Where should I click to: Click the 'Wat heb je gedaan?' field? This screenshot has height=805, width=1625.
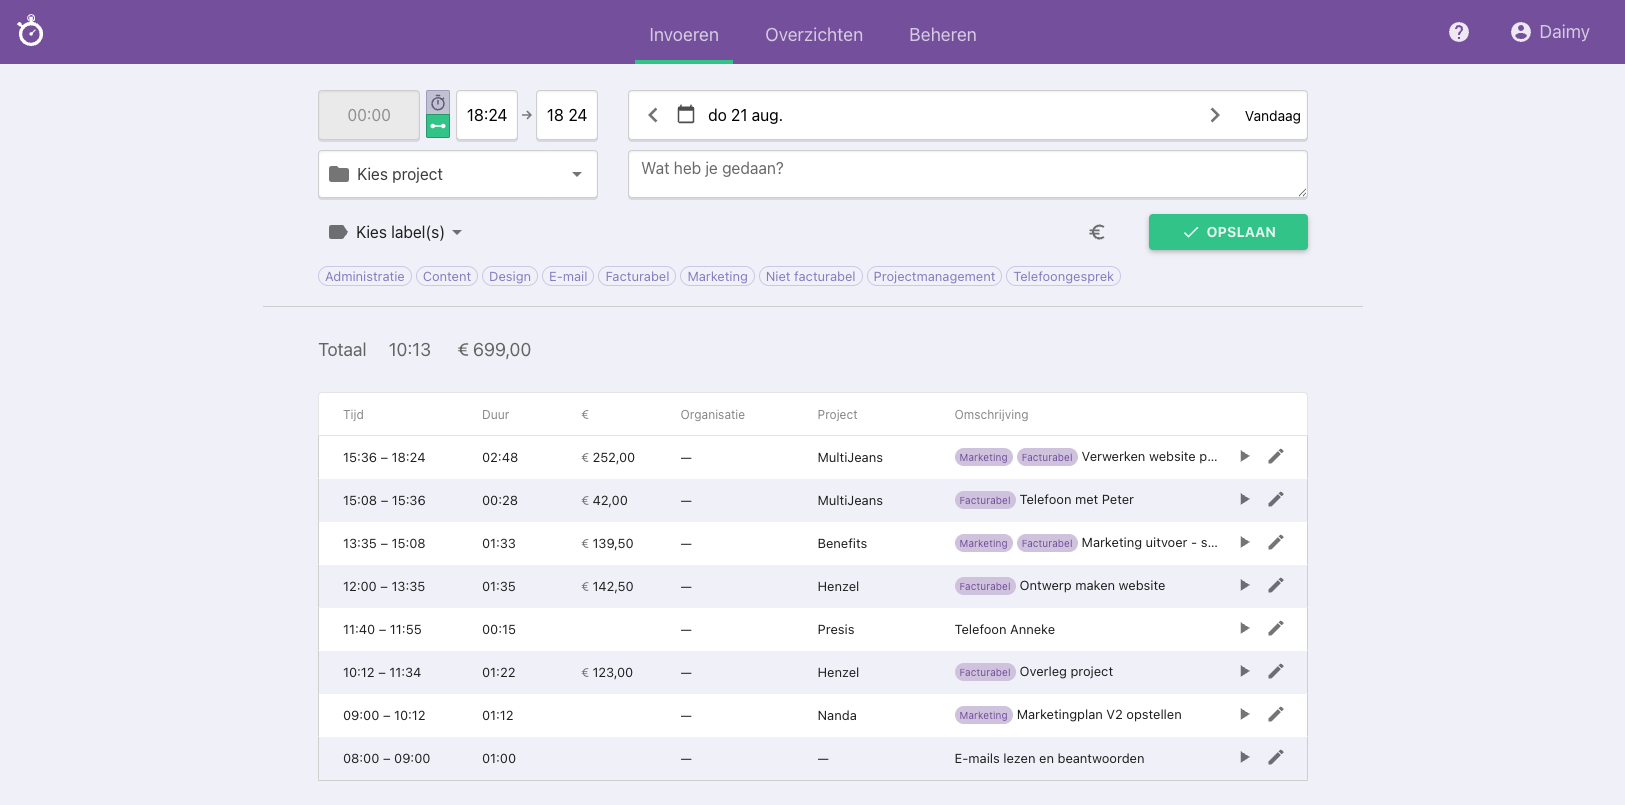[x=966, y=174]
